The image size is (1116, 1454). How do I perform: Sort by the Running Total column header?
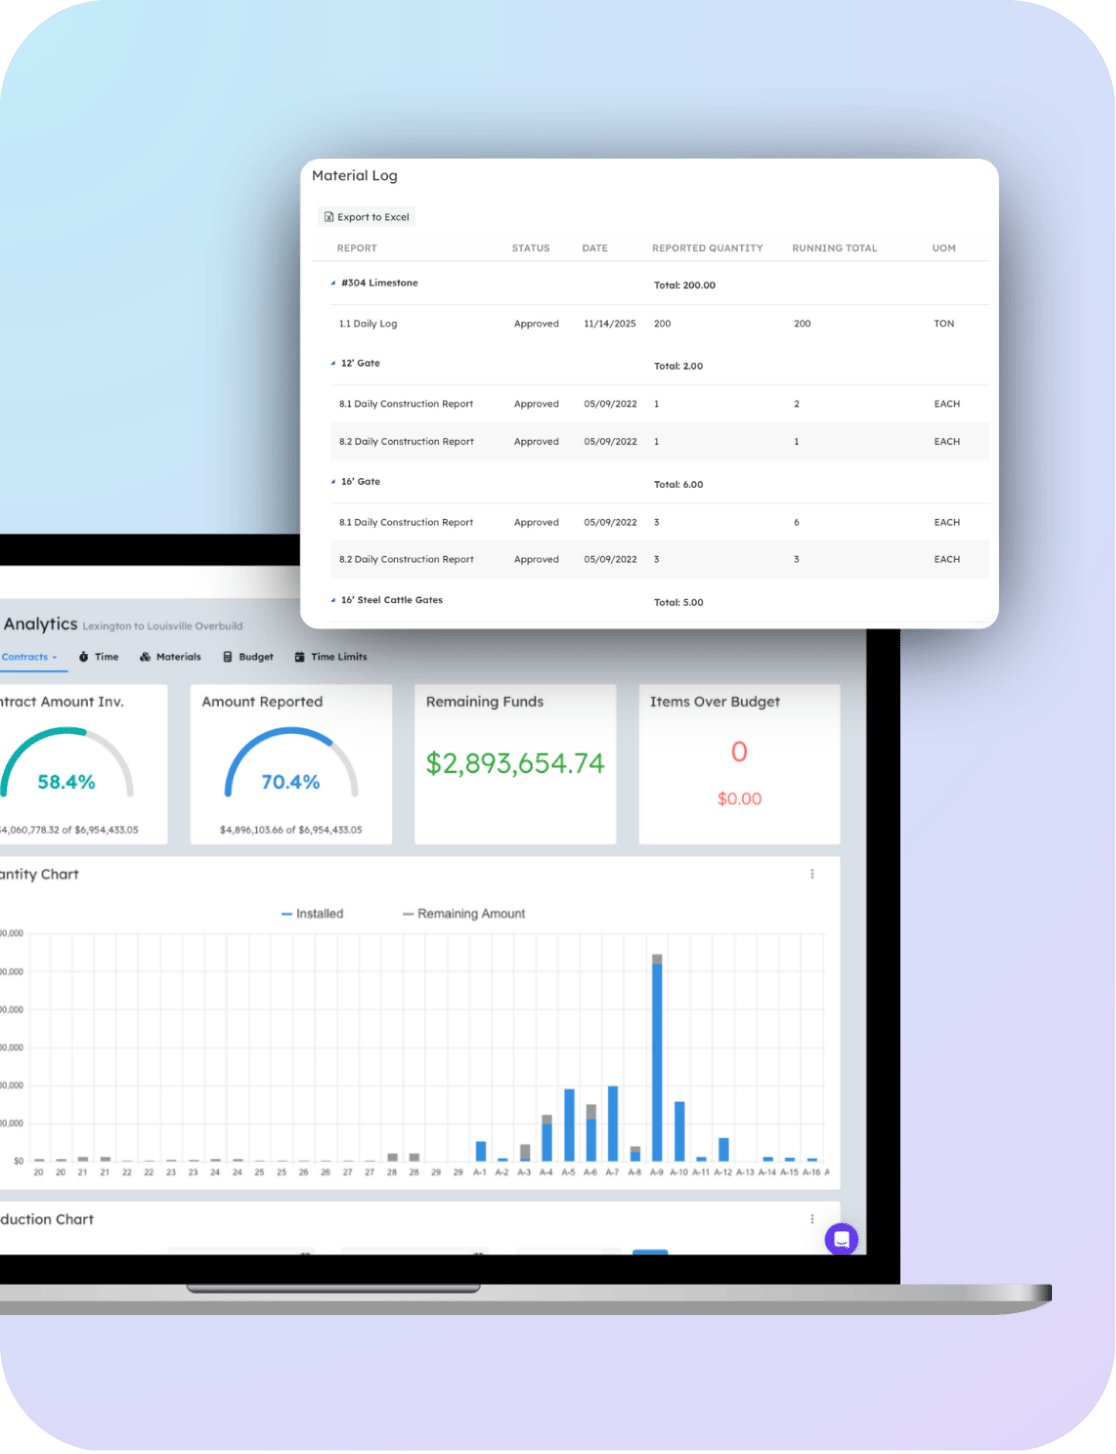pyautogui.click(x=834, y=248)
